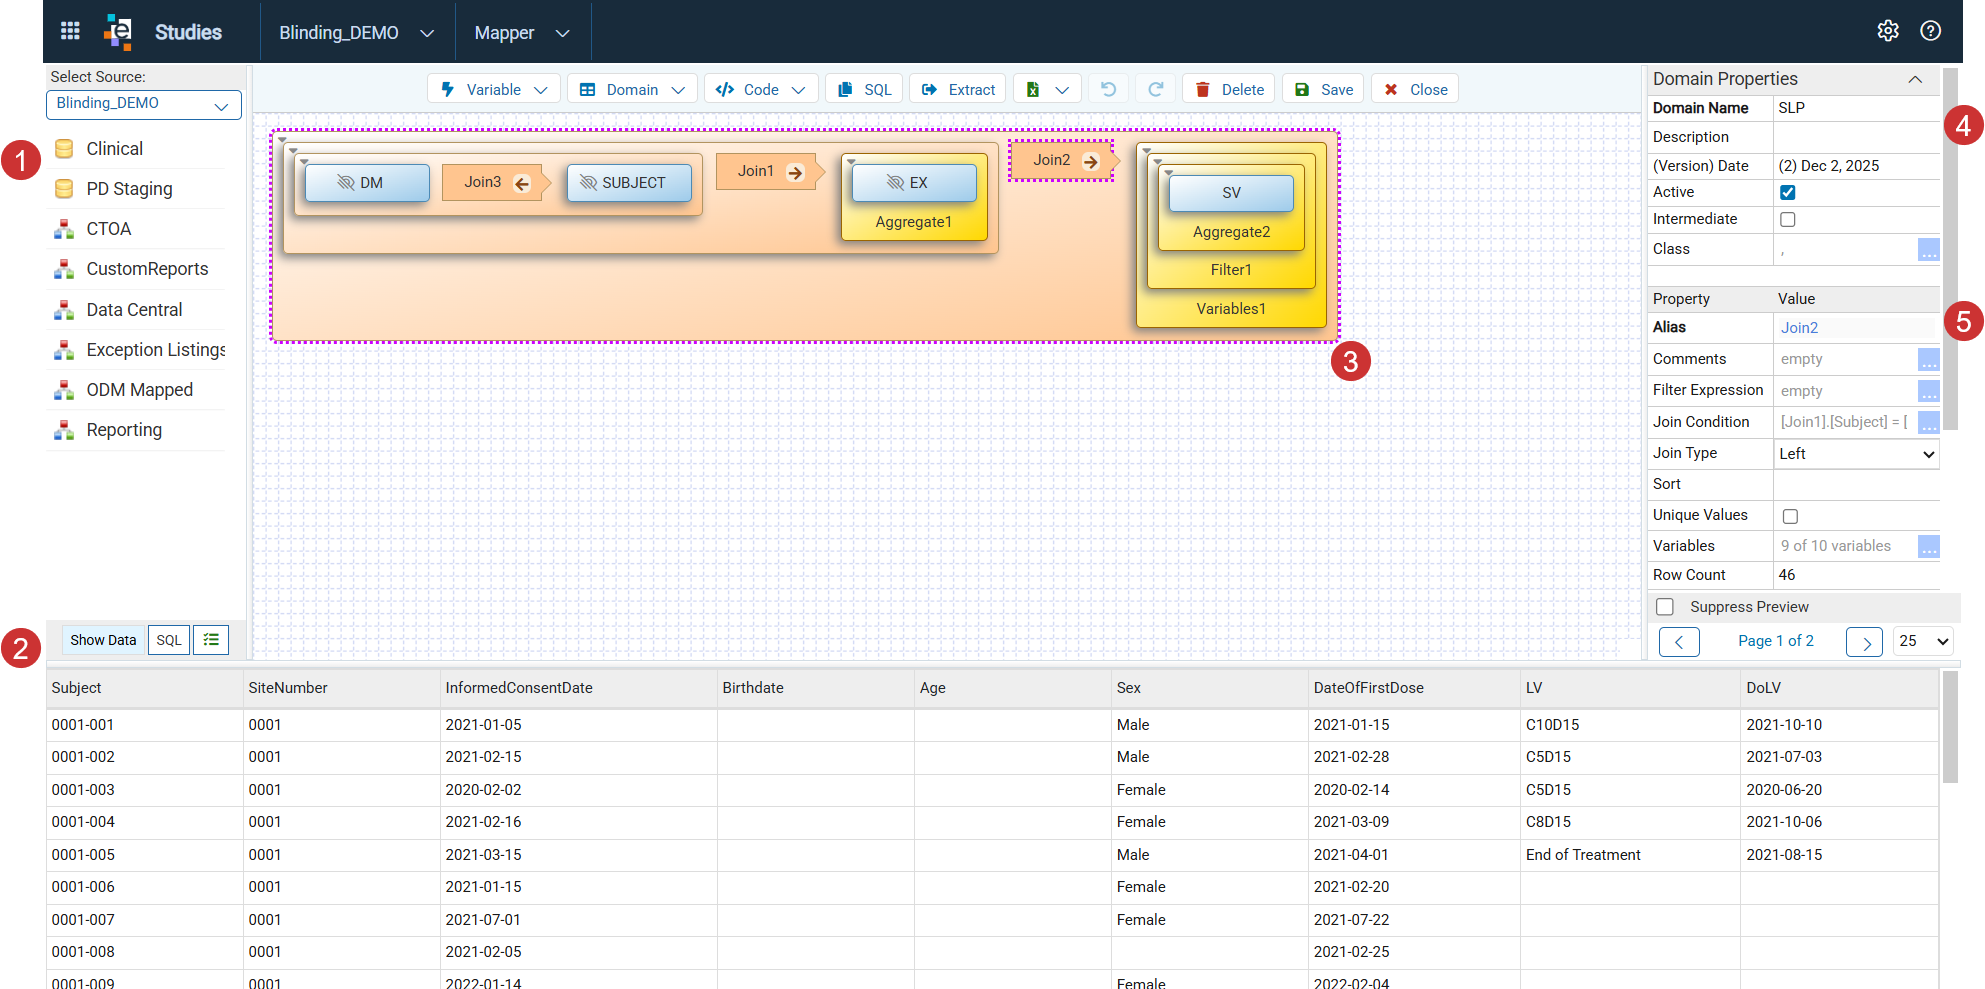Image resolution: width=1985 pixels, height=989 pixels.
Task: Open the Comments ellipsis editor
Action: [1929, 360]
